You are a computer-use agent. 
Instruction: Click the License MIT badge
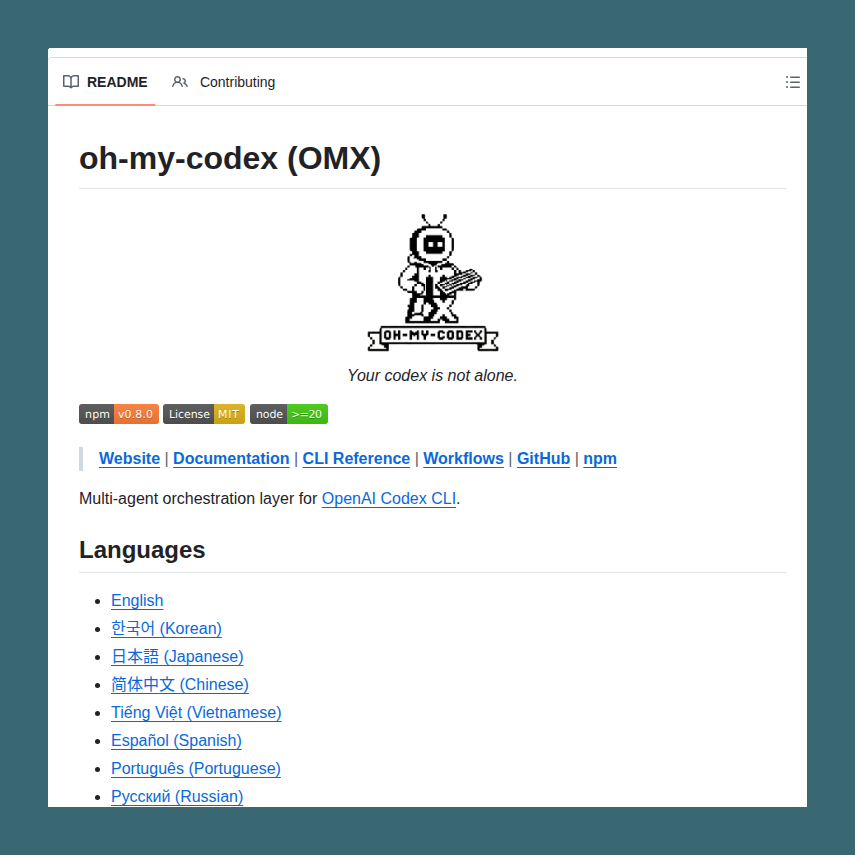pyautogui.click(x=204, y=414)
